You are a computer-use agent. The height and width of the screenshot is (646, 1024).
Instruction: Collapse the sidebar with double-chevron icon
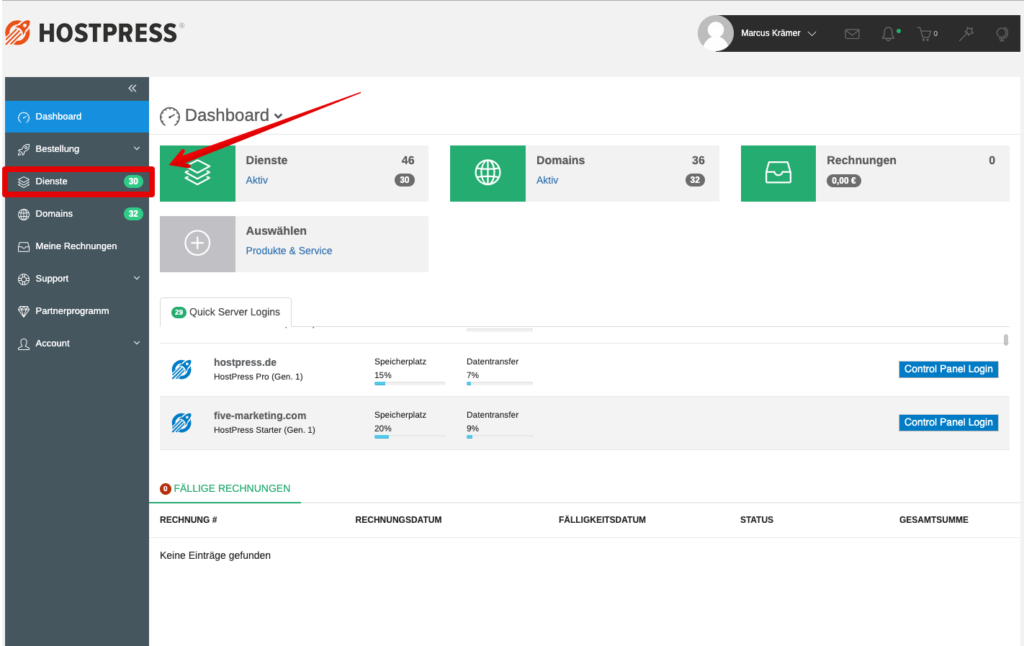coord(132,88)
